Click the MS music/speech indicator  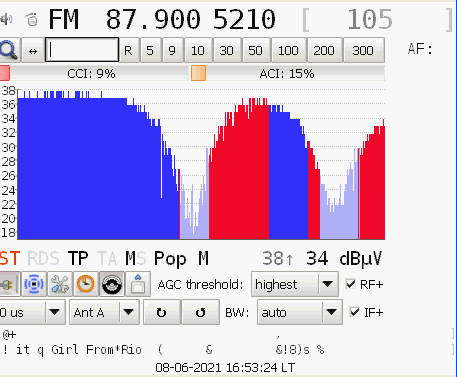(x=135, y=259)
